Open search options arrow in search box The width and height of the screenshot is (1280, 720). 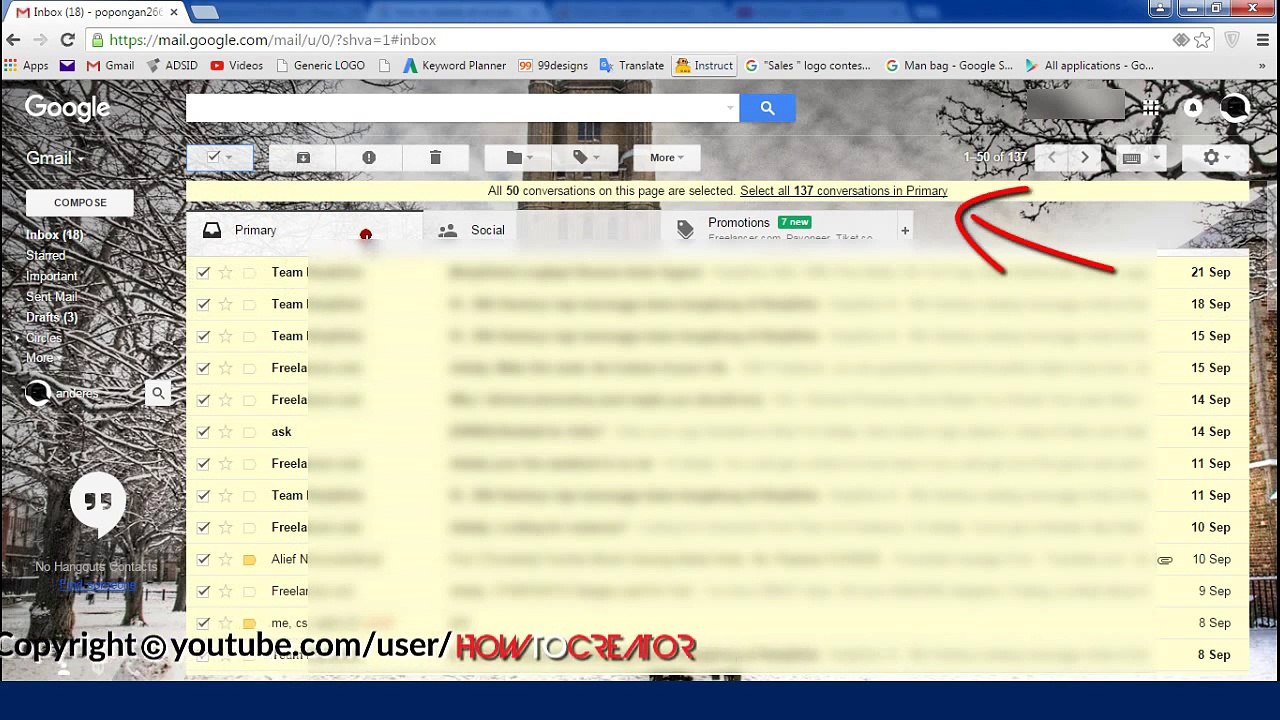point(730,108)
